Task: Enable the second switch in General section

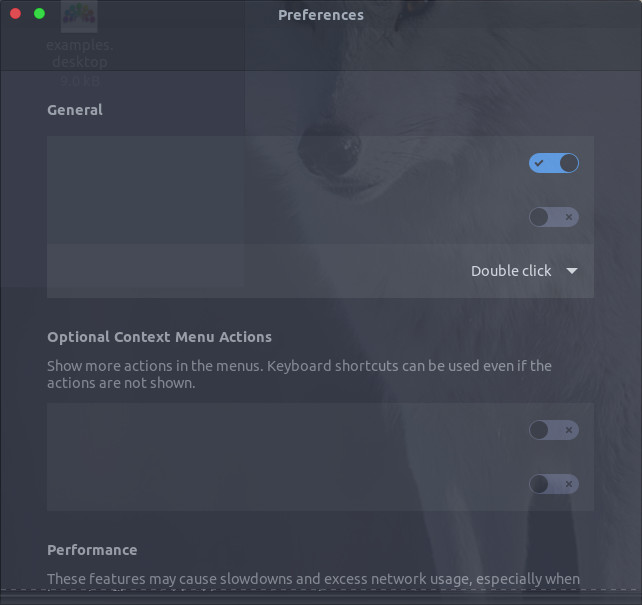Action: coord(554,217)
